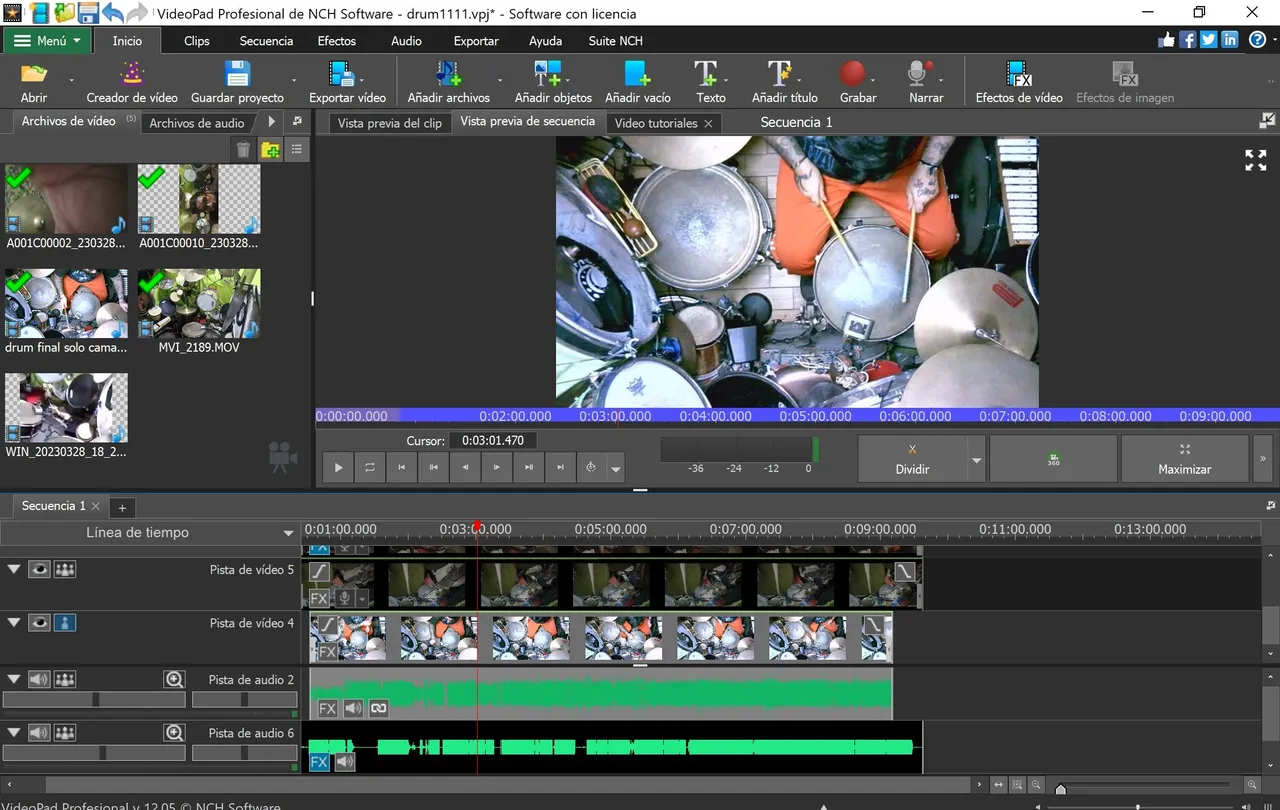Image resolution: width=1280 pixels, height=810 pixels.
Task: Open the Dividir dropdown arrow
Action: 976,460
